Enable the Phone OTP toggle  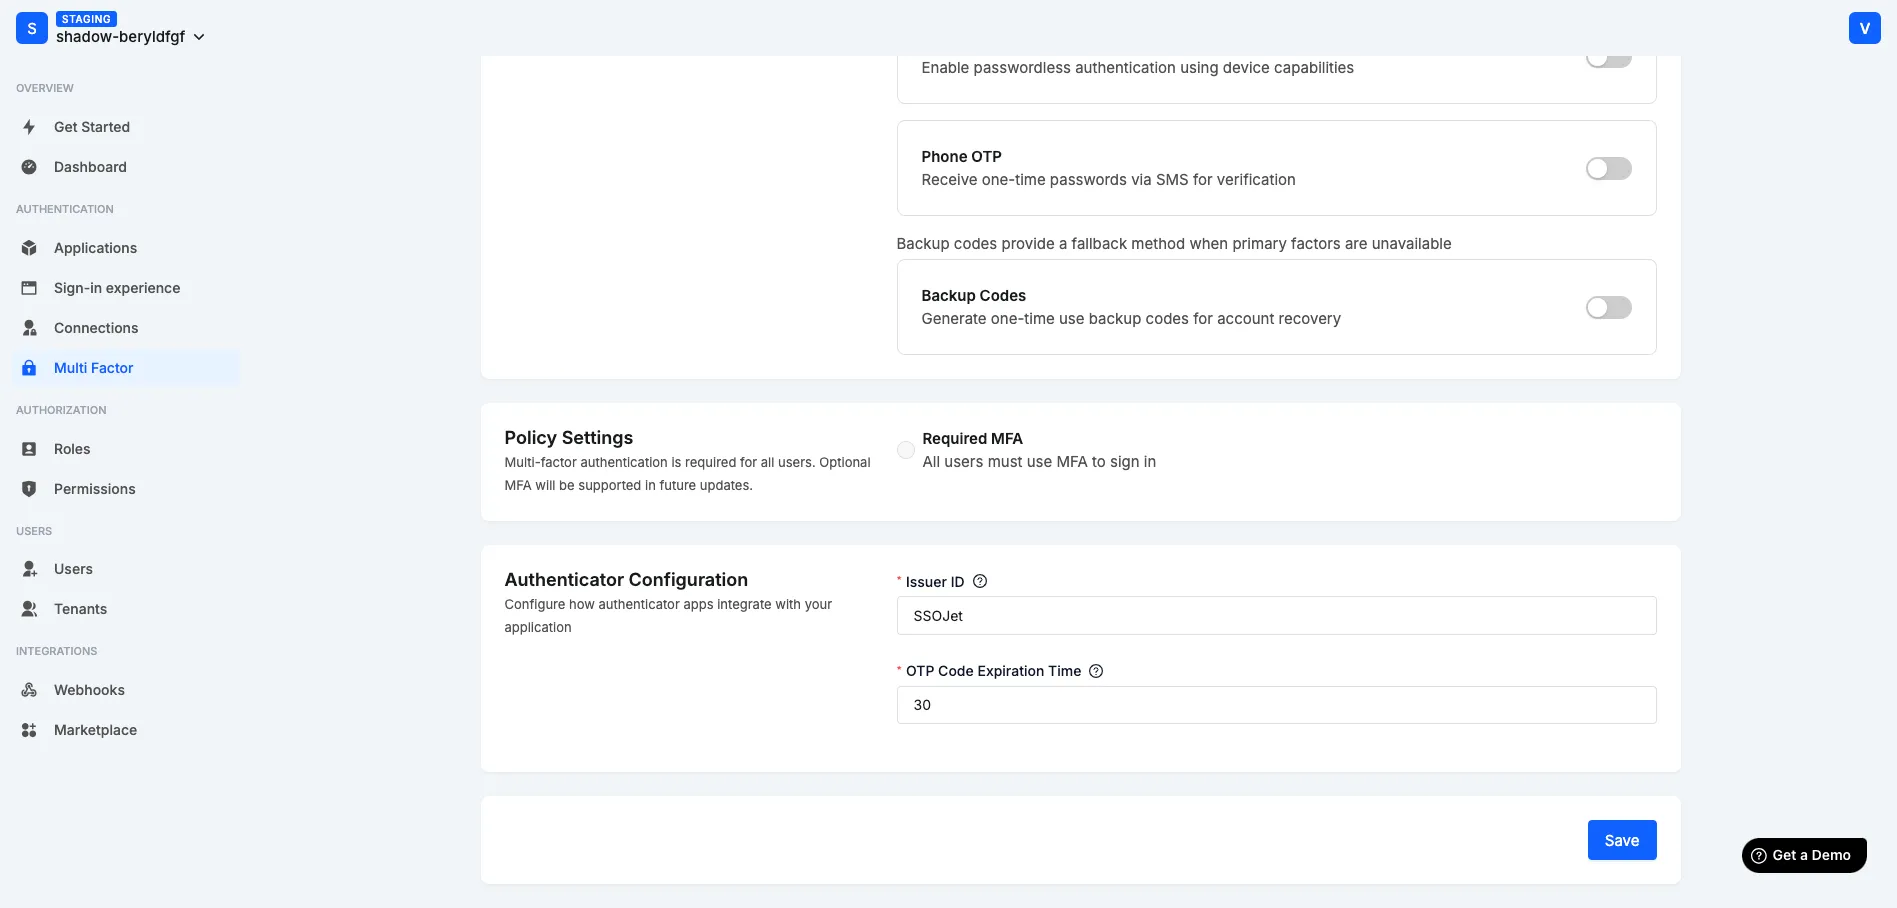click(1607, 168)
